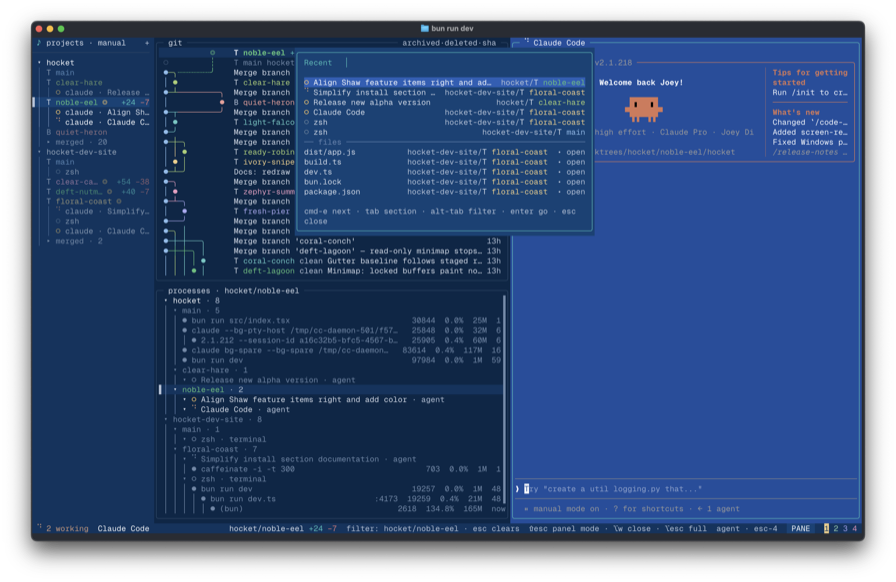Click open for package.json file
Viewport: 896px width, 582px height.
(575, 192)
